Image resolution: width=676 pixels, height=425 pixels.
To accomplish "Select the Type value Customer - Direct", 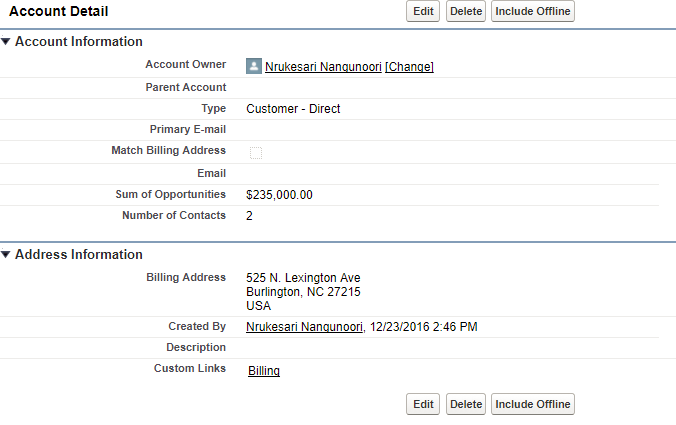I will pos(293,109).
